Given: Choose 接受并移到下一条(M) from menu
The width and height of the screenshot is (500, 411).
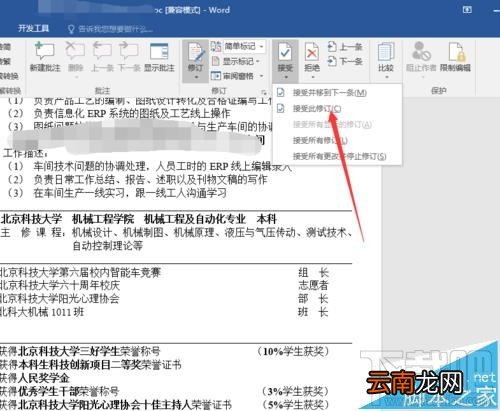Looking at the screenshot, I should [x=337, y=92].
